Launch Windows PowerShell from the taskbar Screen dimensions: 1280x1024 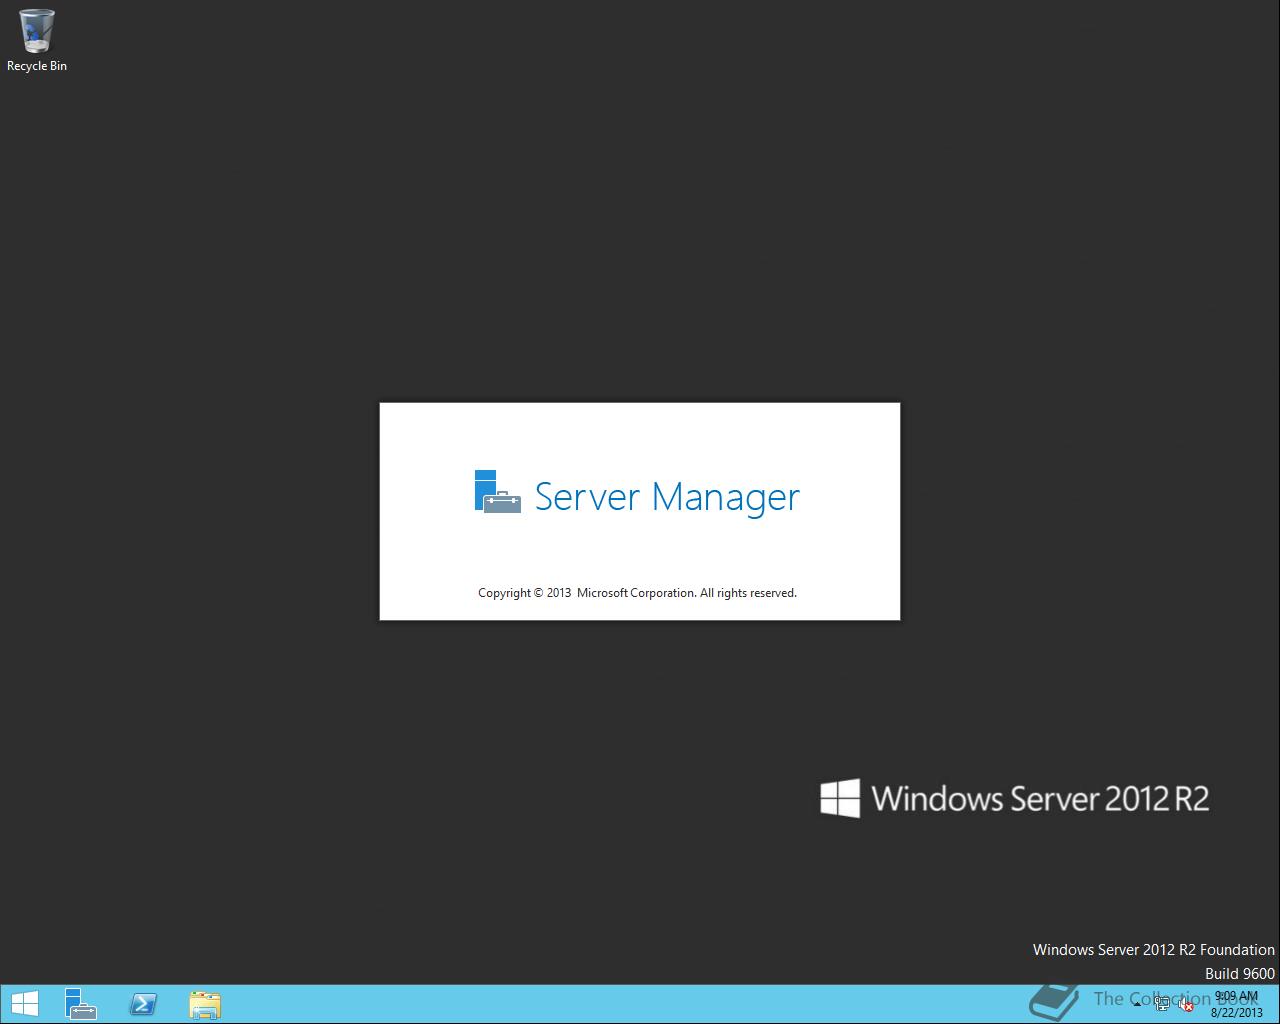click(x=143, y=1004)
